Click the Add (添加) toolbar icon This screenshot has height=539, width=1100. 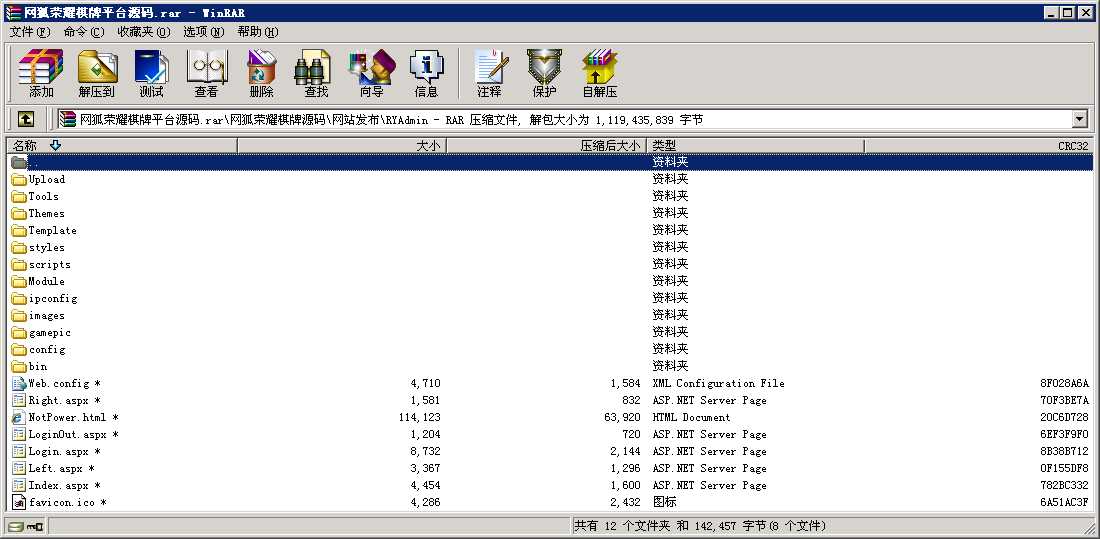[x=41, y=73]
